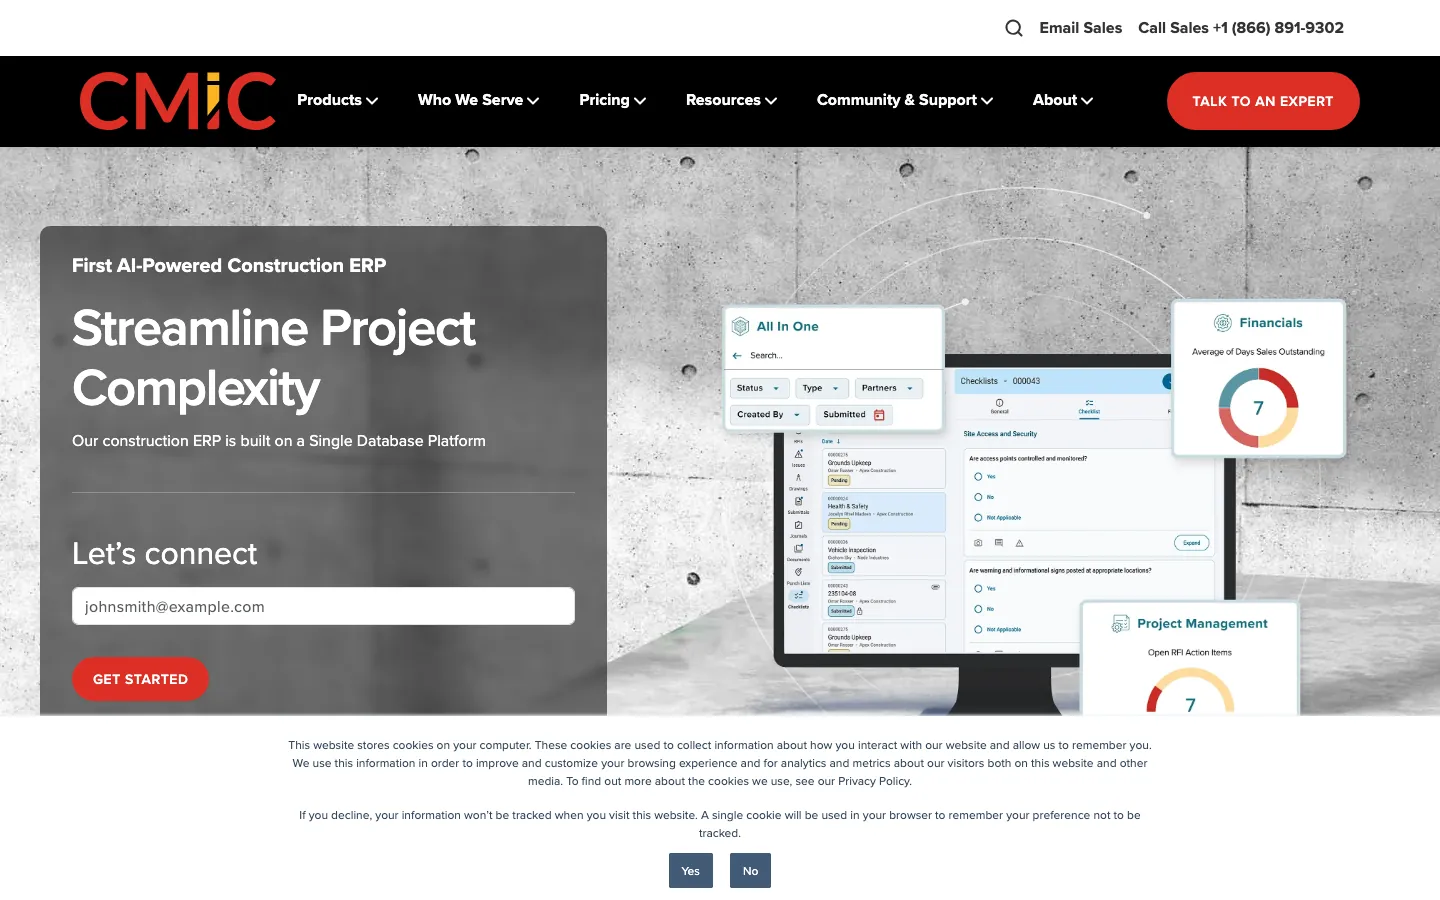The image size is (1440, 900).
Task: Click the Financials card icon
Action: coord(1222,322)
